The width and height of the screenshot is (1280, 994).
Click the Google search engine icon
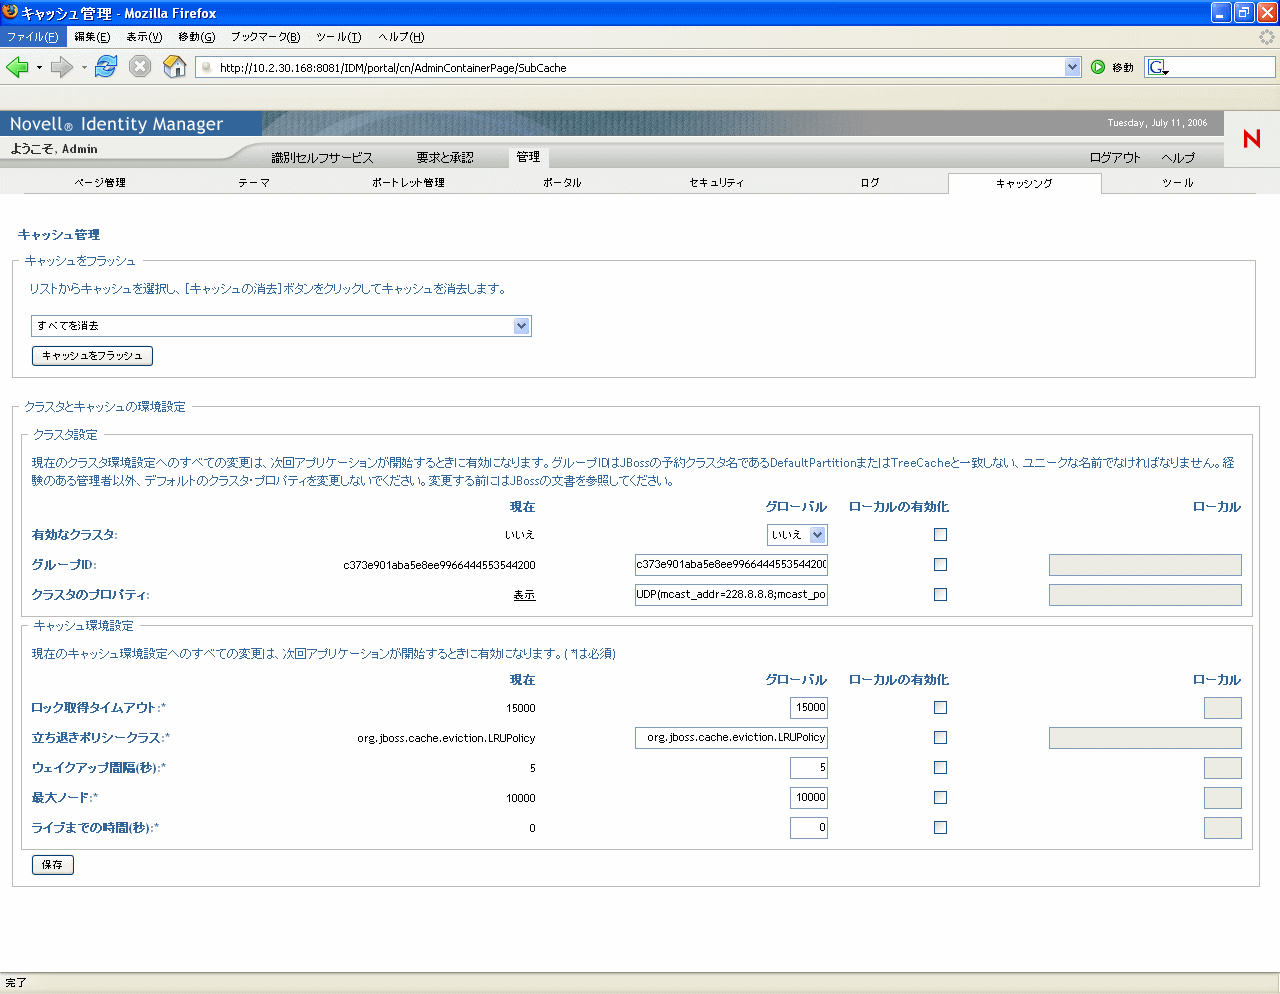click(1157, 67)
